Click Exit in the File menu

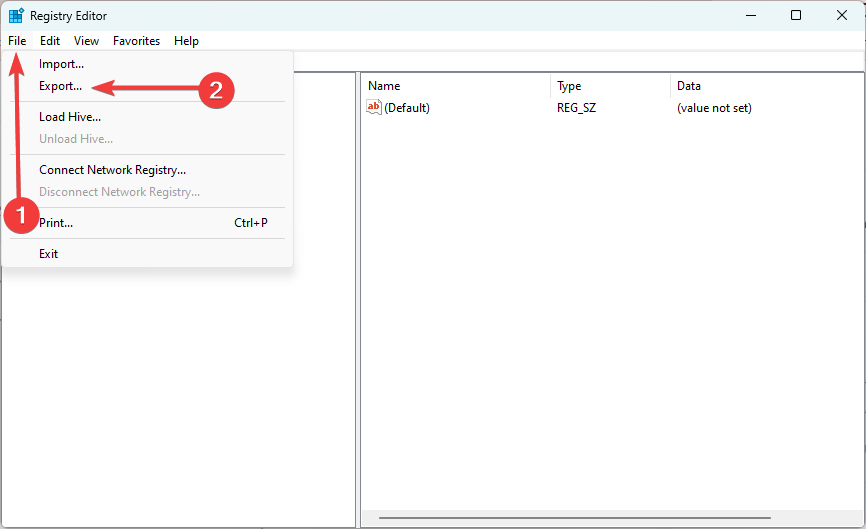click(x=48, y=254)
